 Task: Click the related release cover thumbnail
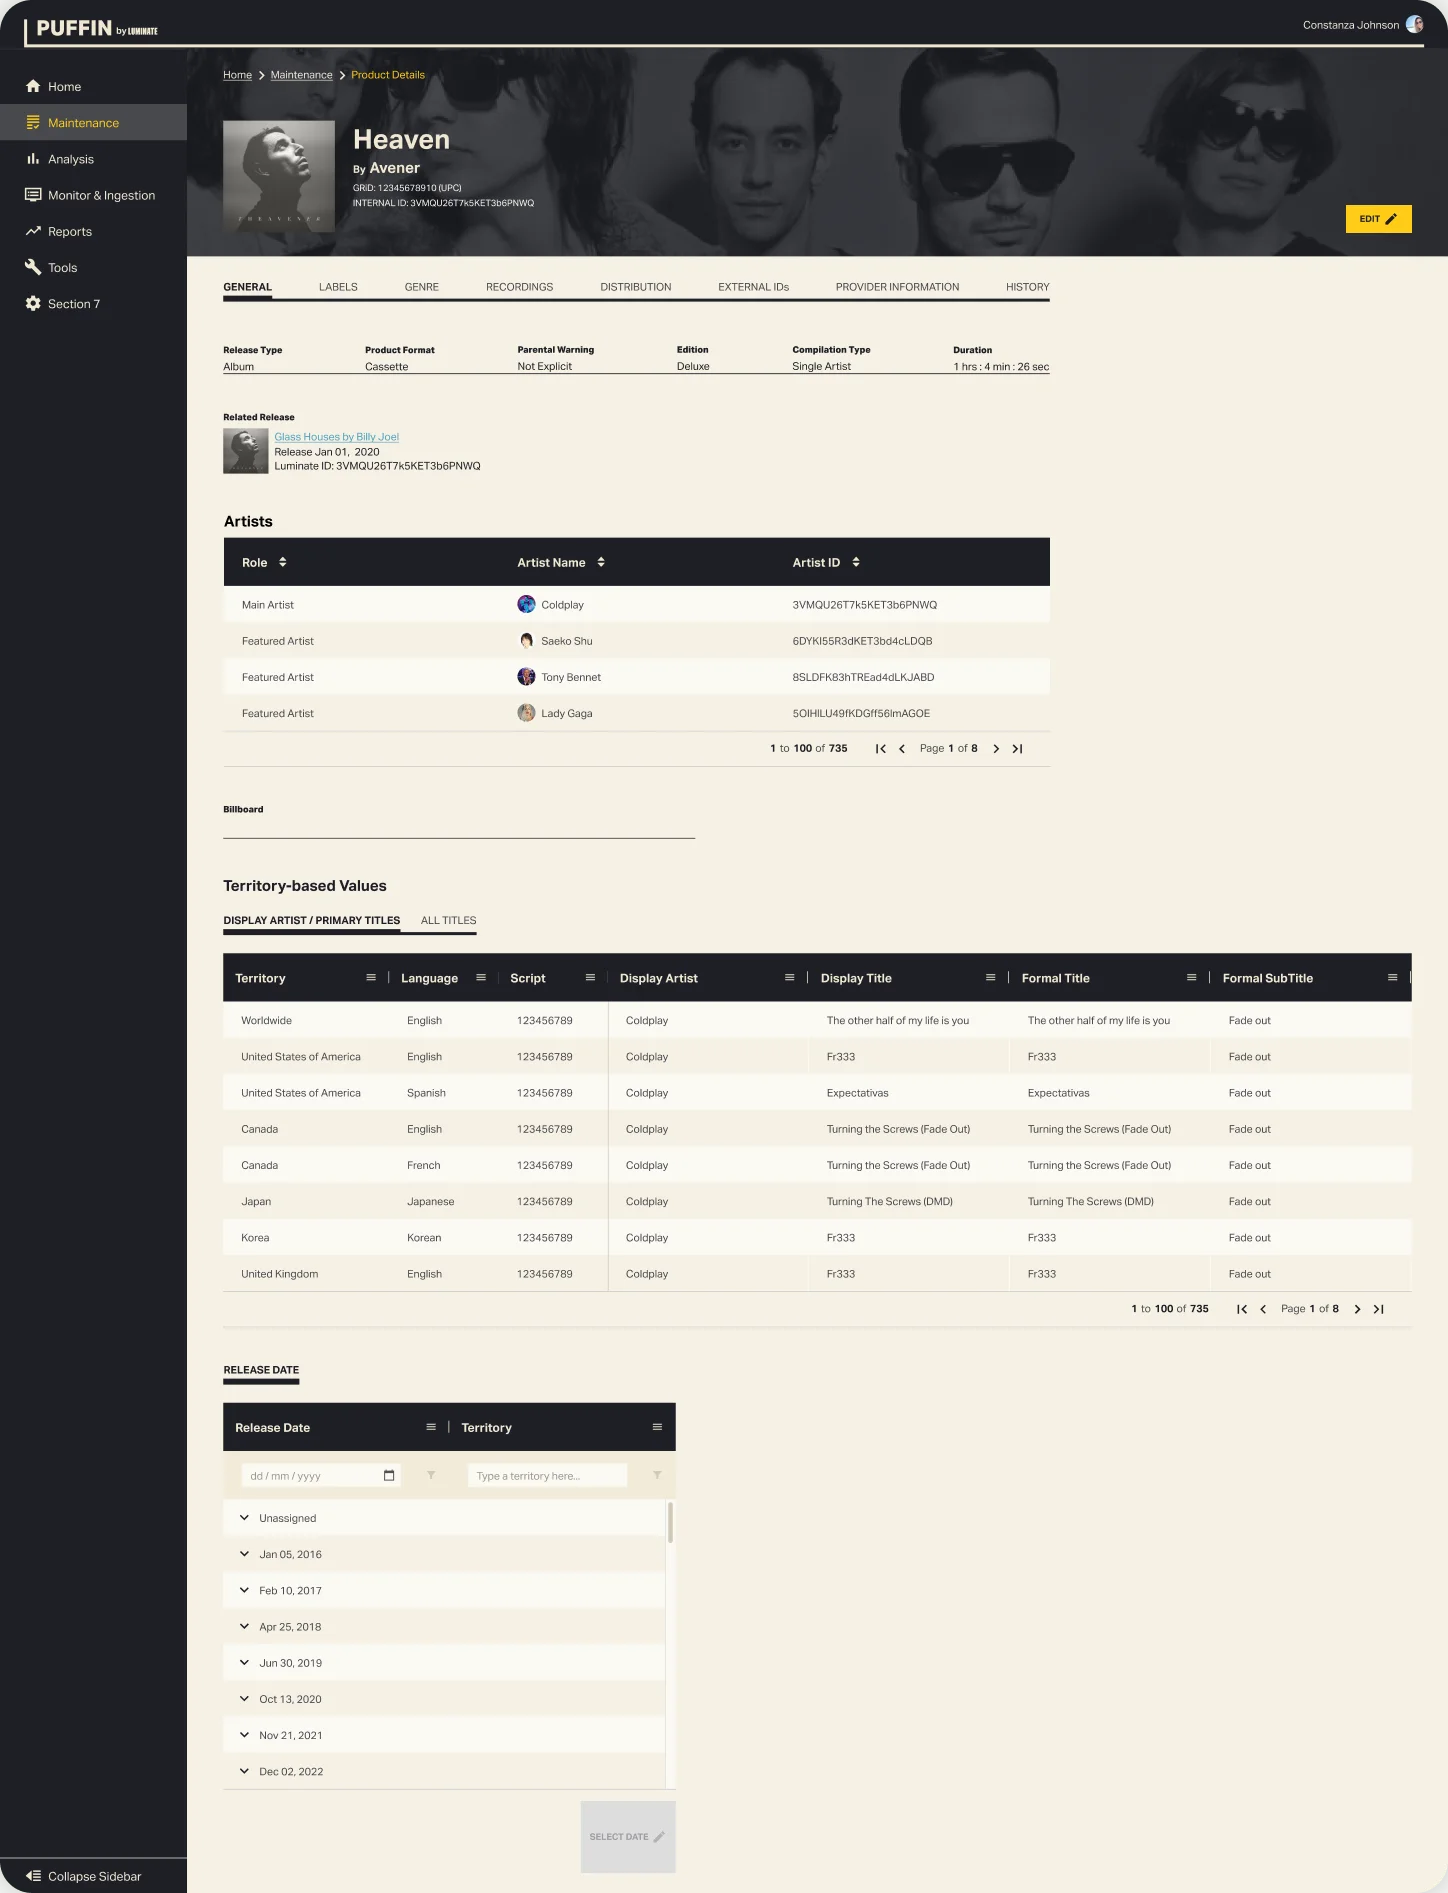pos(246,451)
